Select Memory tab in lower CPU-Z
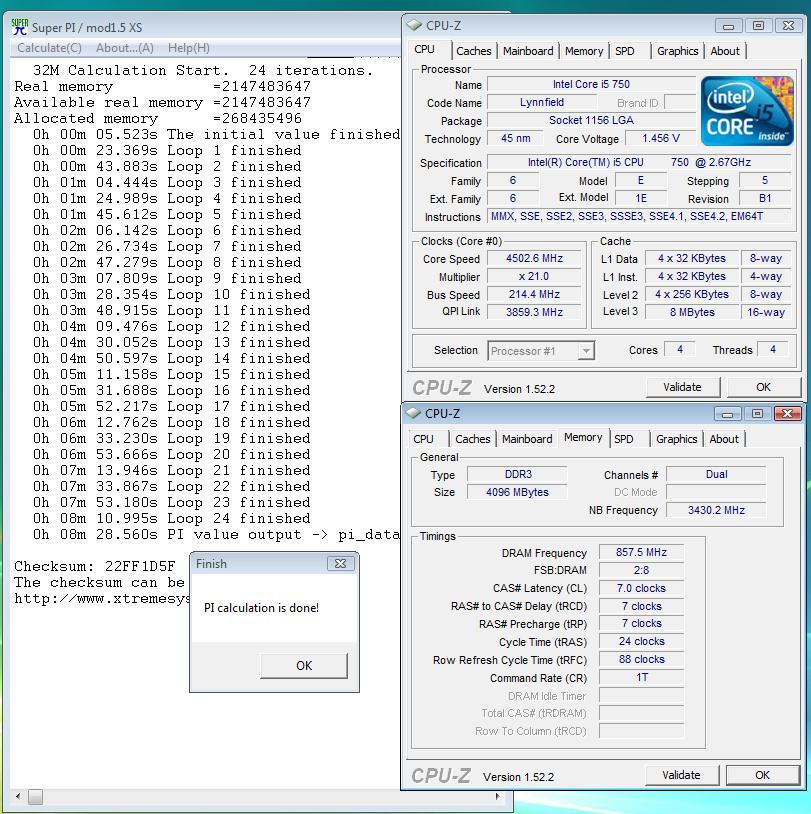Screen dimensions: 811x814 click(x=583, y=437)
